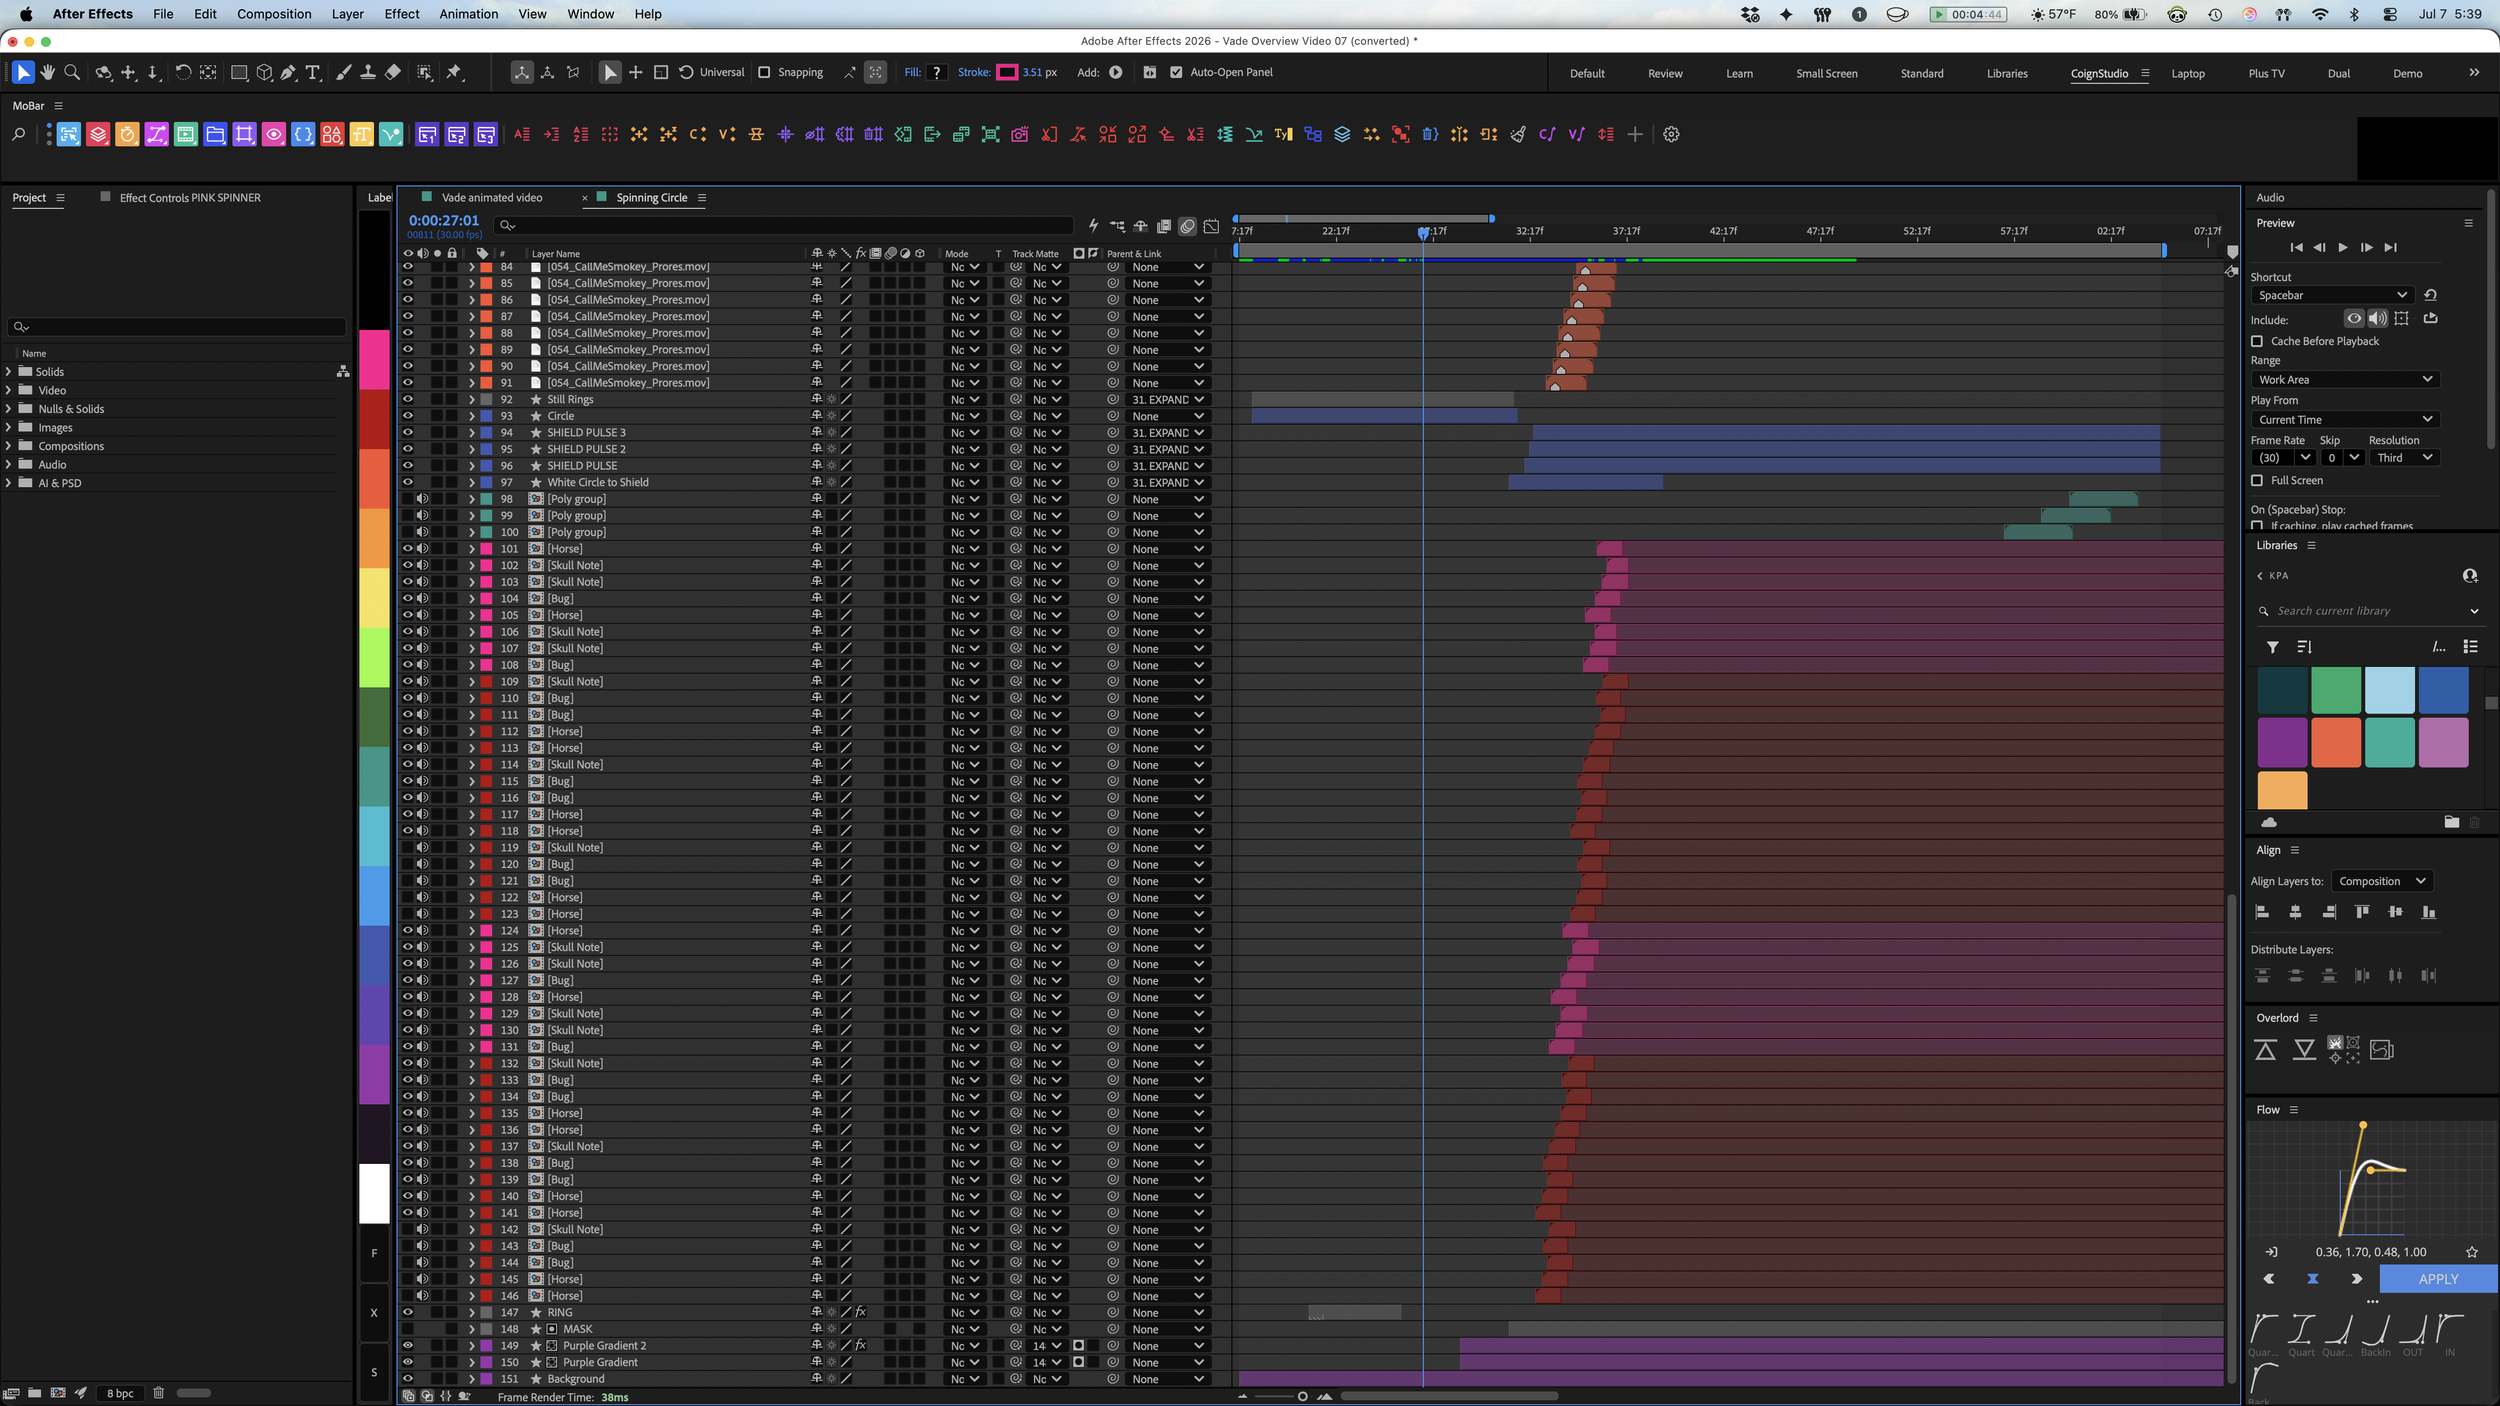Align layers to top edge
The image size is (2500, 1406).
click(x=2362, y=912)
